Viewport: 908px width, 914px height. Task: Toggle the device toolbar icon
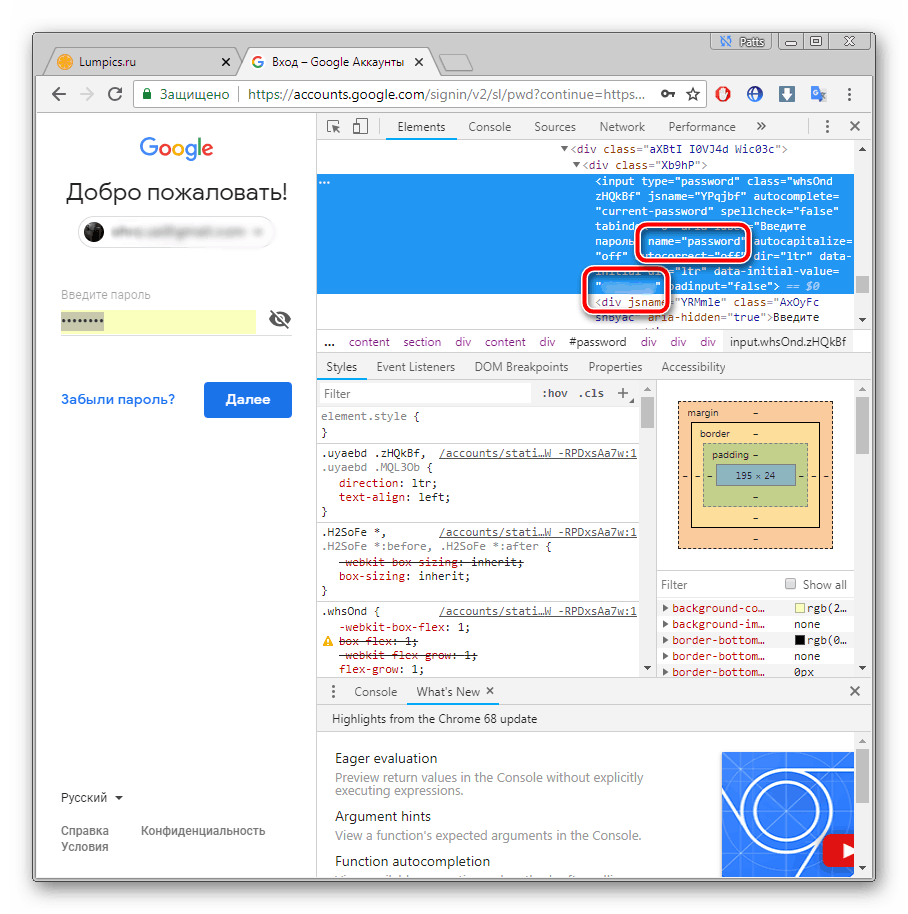point(360,127)
